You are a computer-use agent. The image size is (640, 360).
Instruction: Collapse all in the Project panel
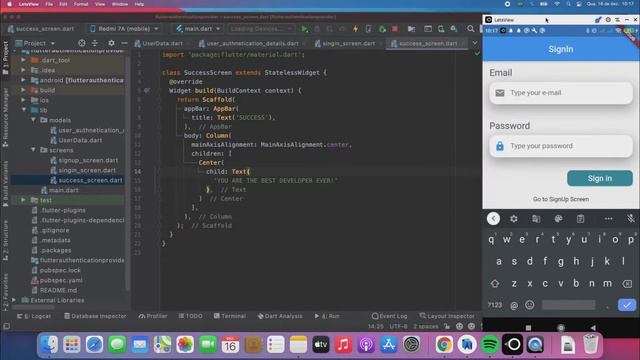pyautogui.click(x=95, y=43)
